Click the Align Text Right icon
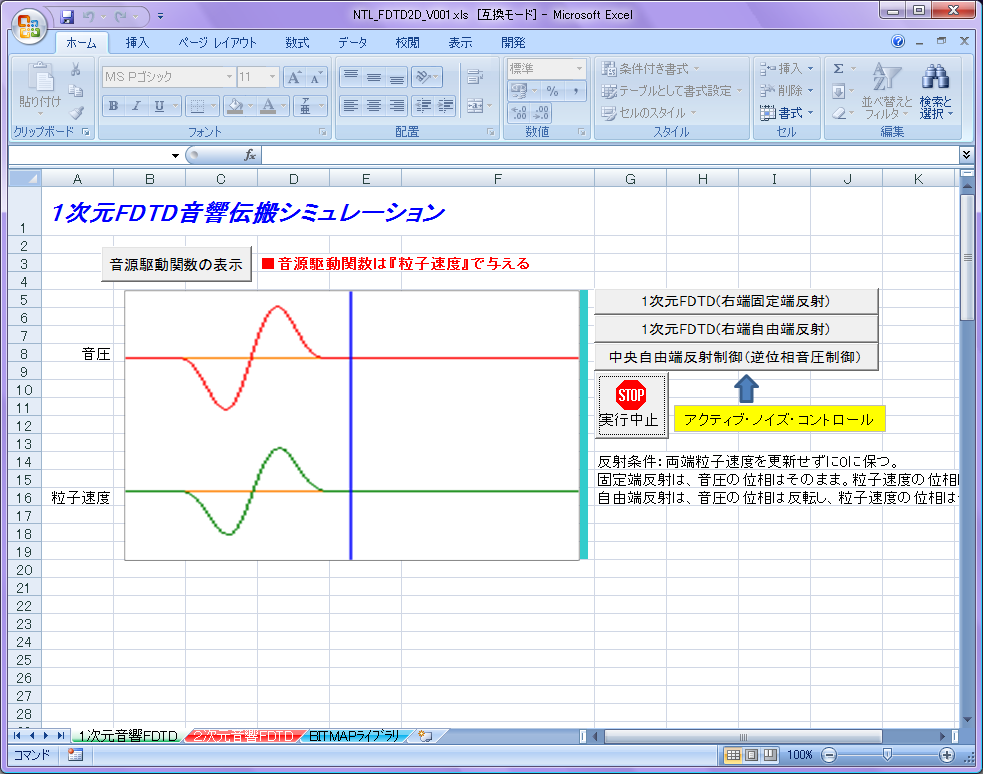The height and width of the screenshot is (774, 983). 397,106
